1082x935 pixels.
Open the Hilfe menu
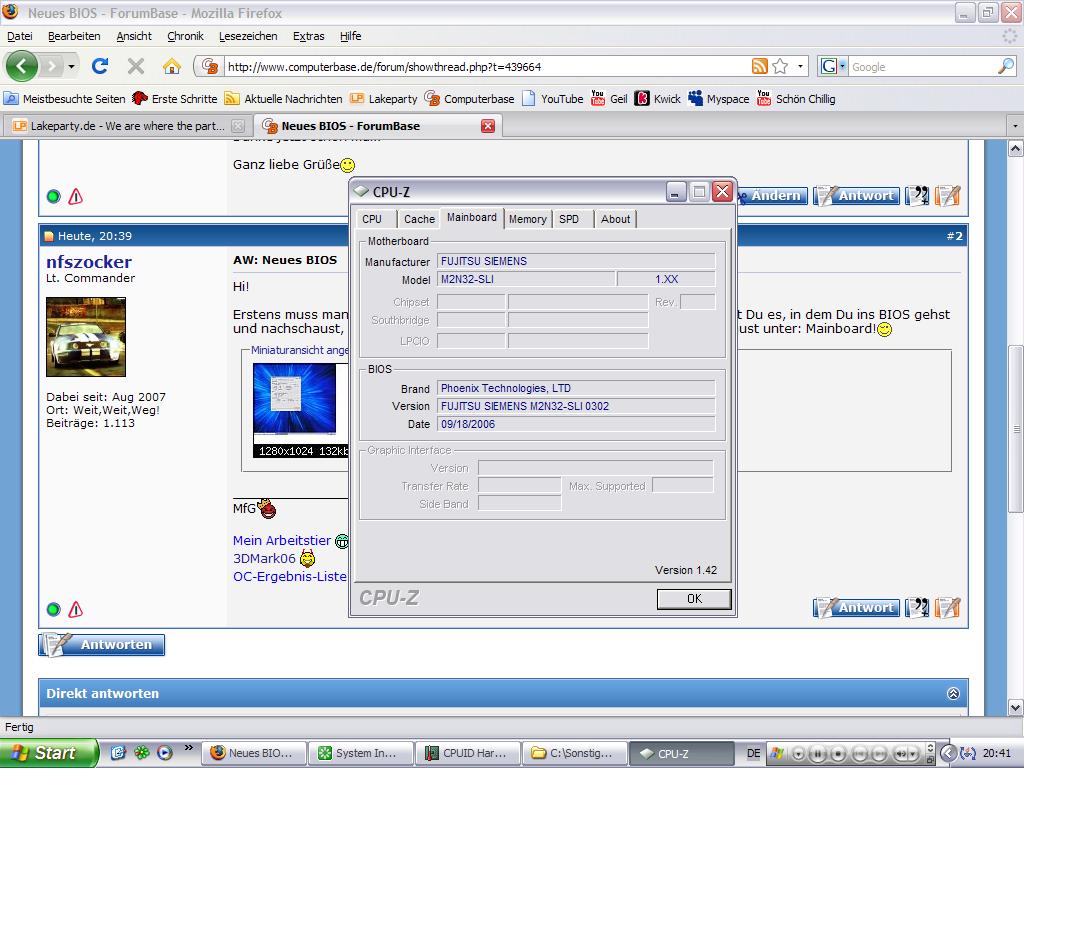point(351,36)
